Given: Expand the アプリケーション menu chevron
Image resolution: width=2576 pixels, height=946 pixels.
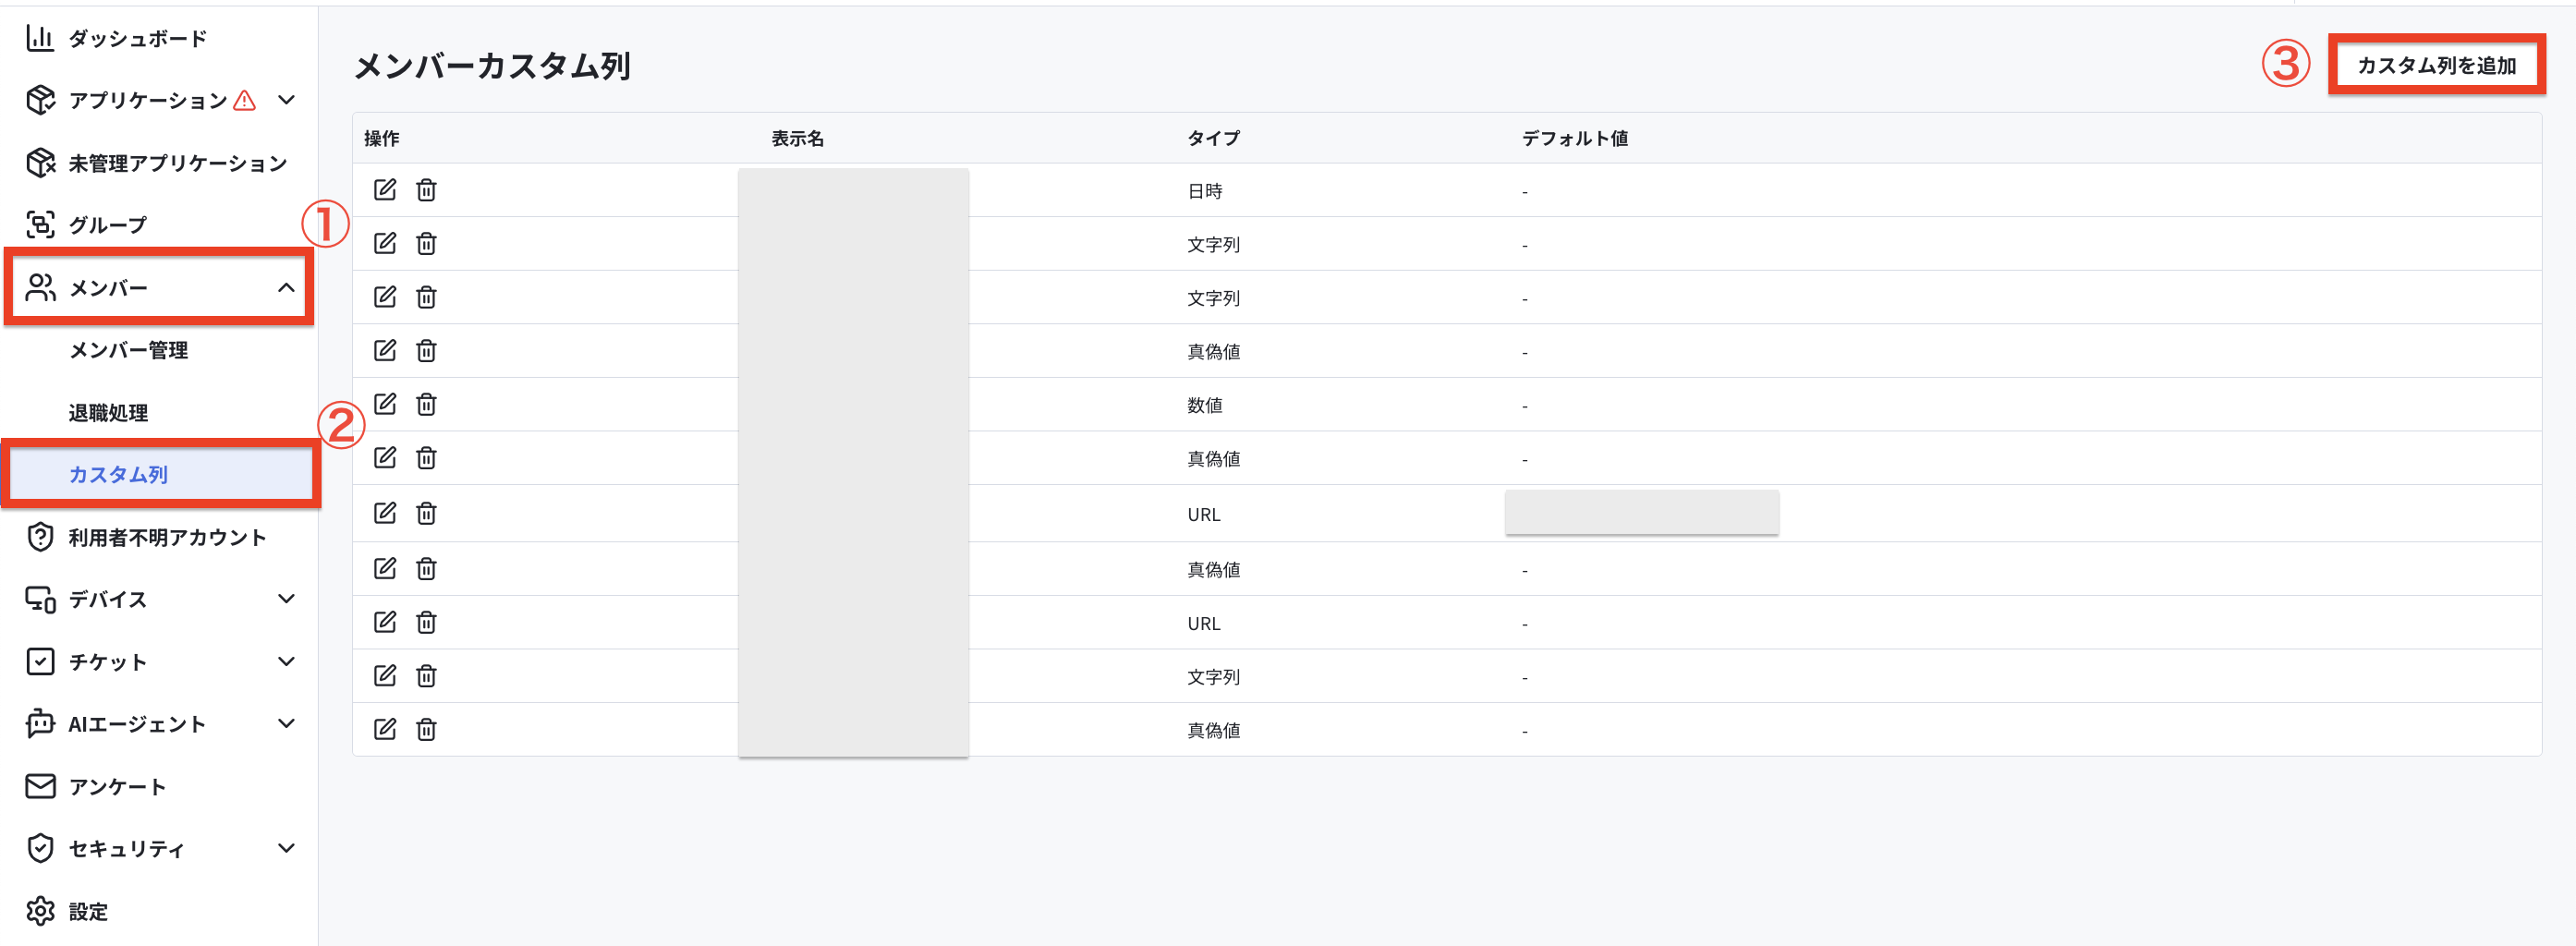Looking at the screenshot, I should [286, 100].
